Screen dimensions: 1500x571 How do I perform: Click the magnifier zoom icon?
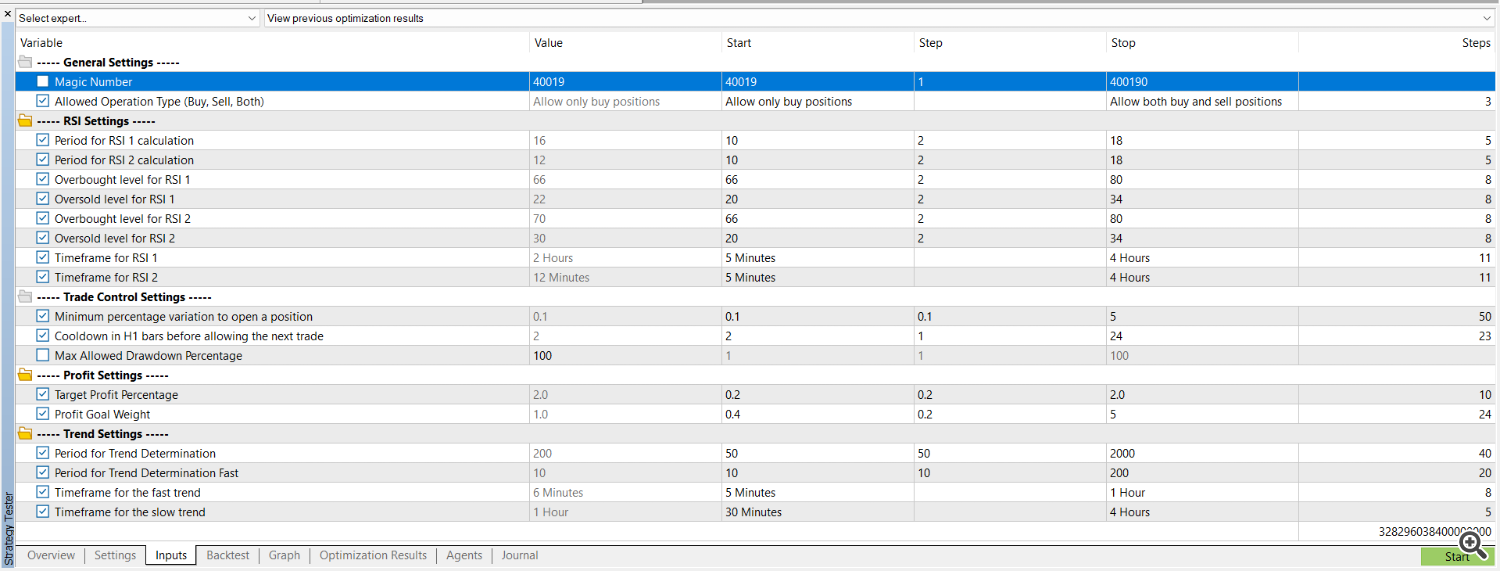pyautogui.click(x=1473, y=543)
